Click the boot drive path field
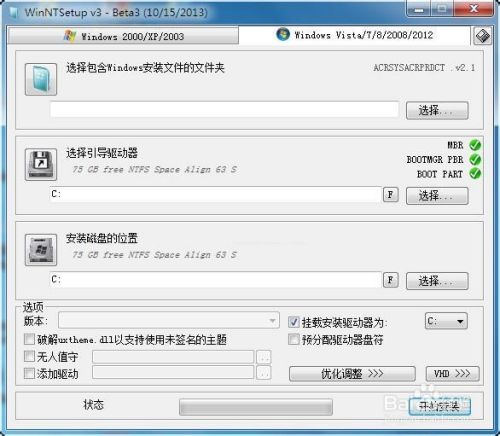Viewport: 500px width, 436px height. tap(215, 195)
